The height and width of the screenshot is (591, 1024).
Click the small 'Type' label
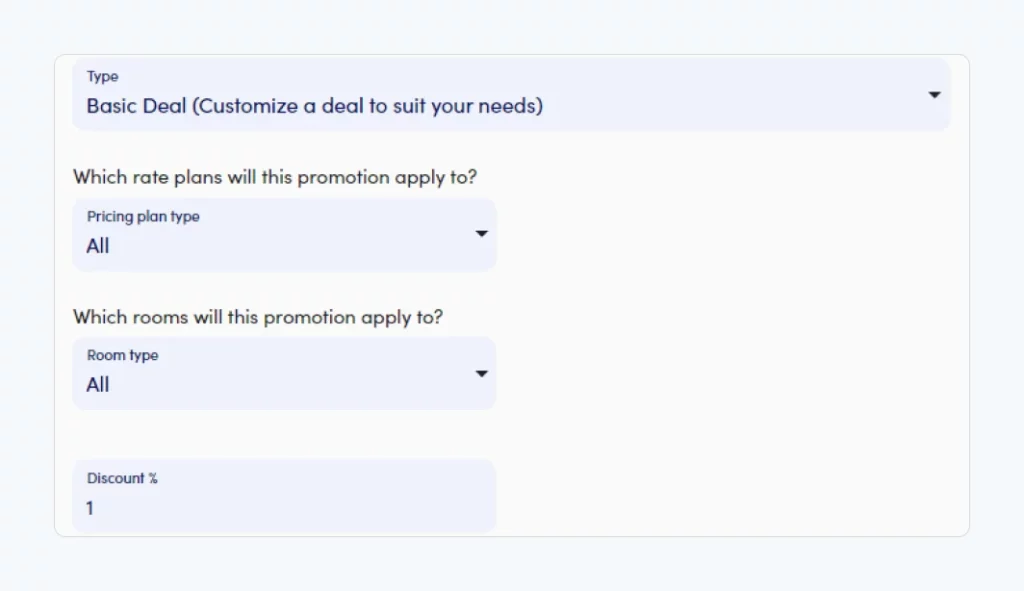tap(103, 76)
